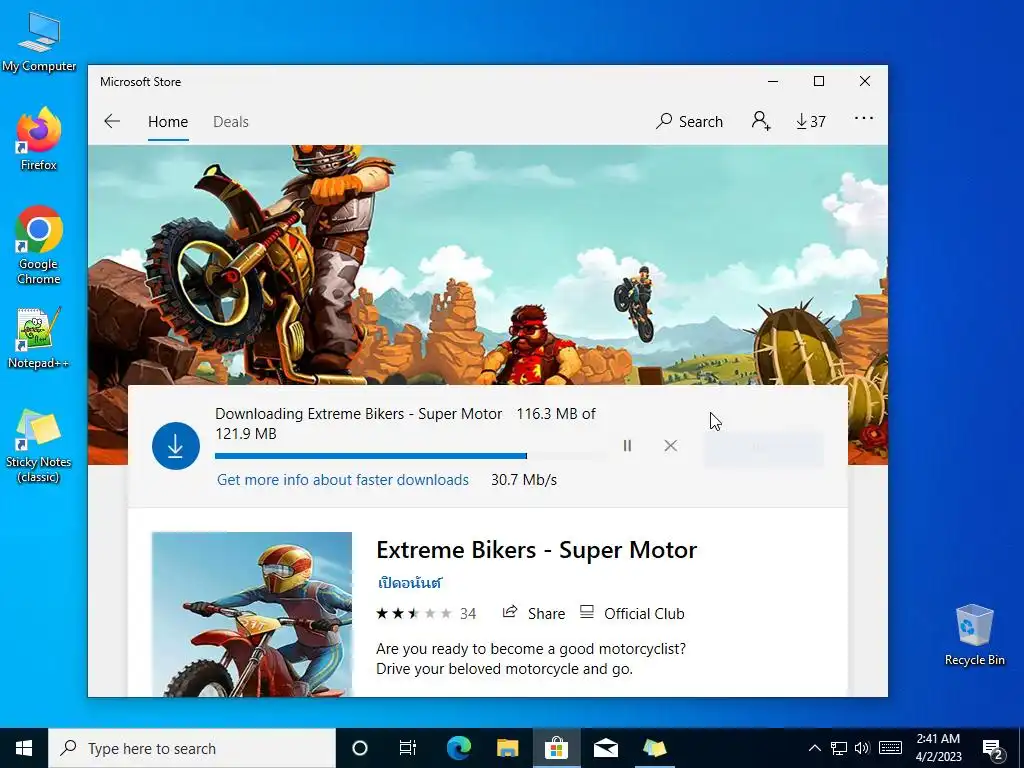Open the volume control tray icon
Viewport: 1024px width, 768px height.
[862, 748]
